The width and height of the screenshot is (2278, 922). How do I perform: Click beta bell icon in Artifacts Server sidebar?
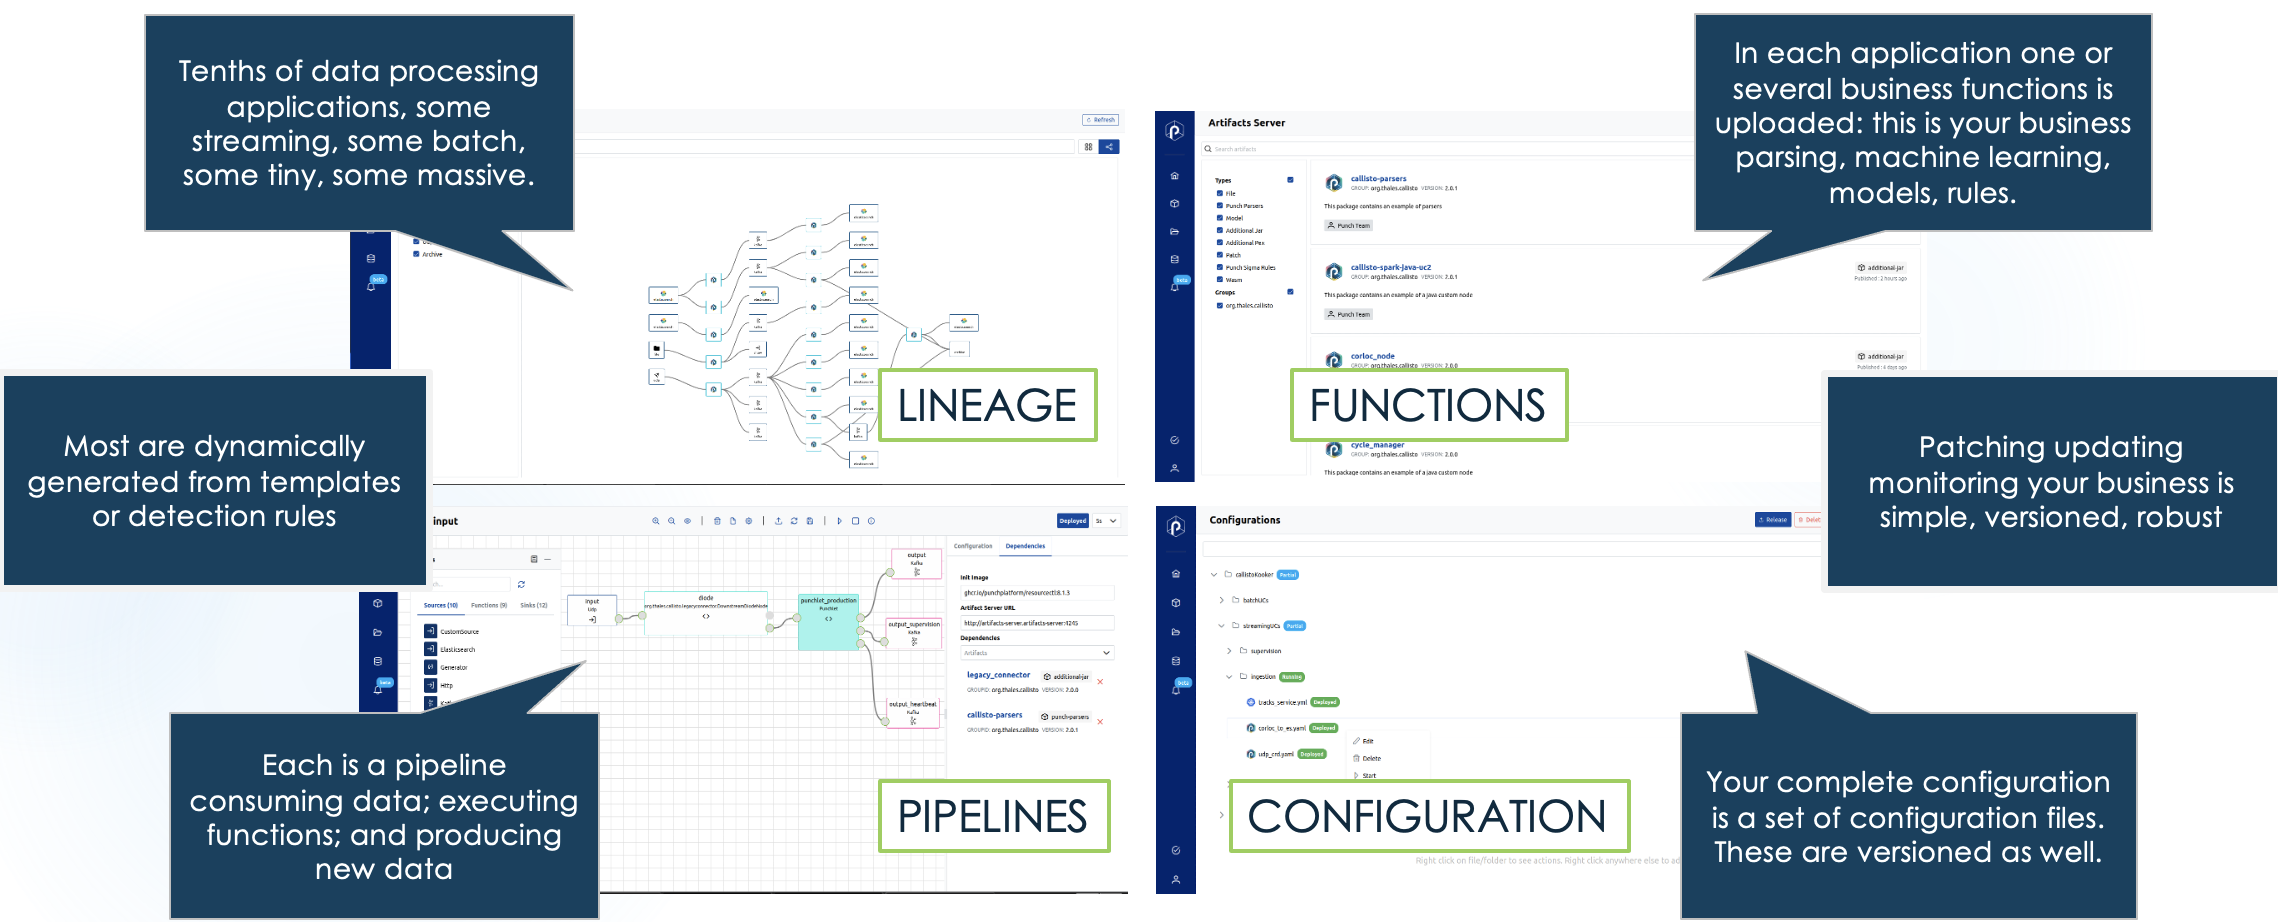pos(1177,285)
